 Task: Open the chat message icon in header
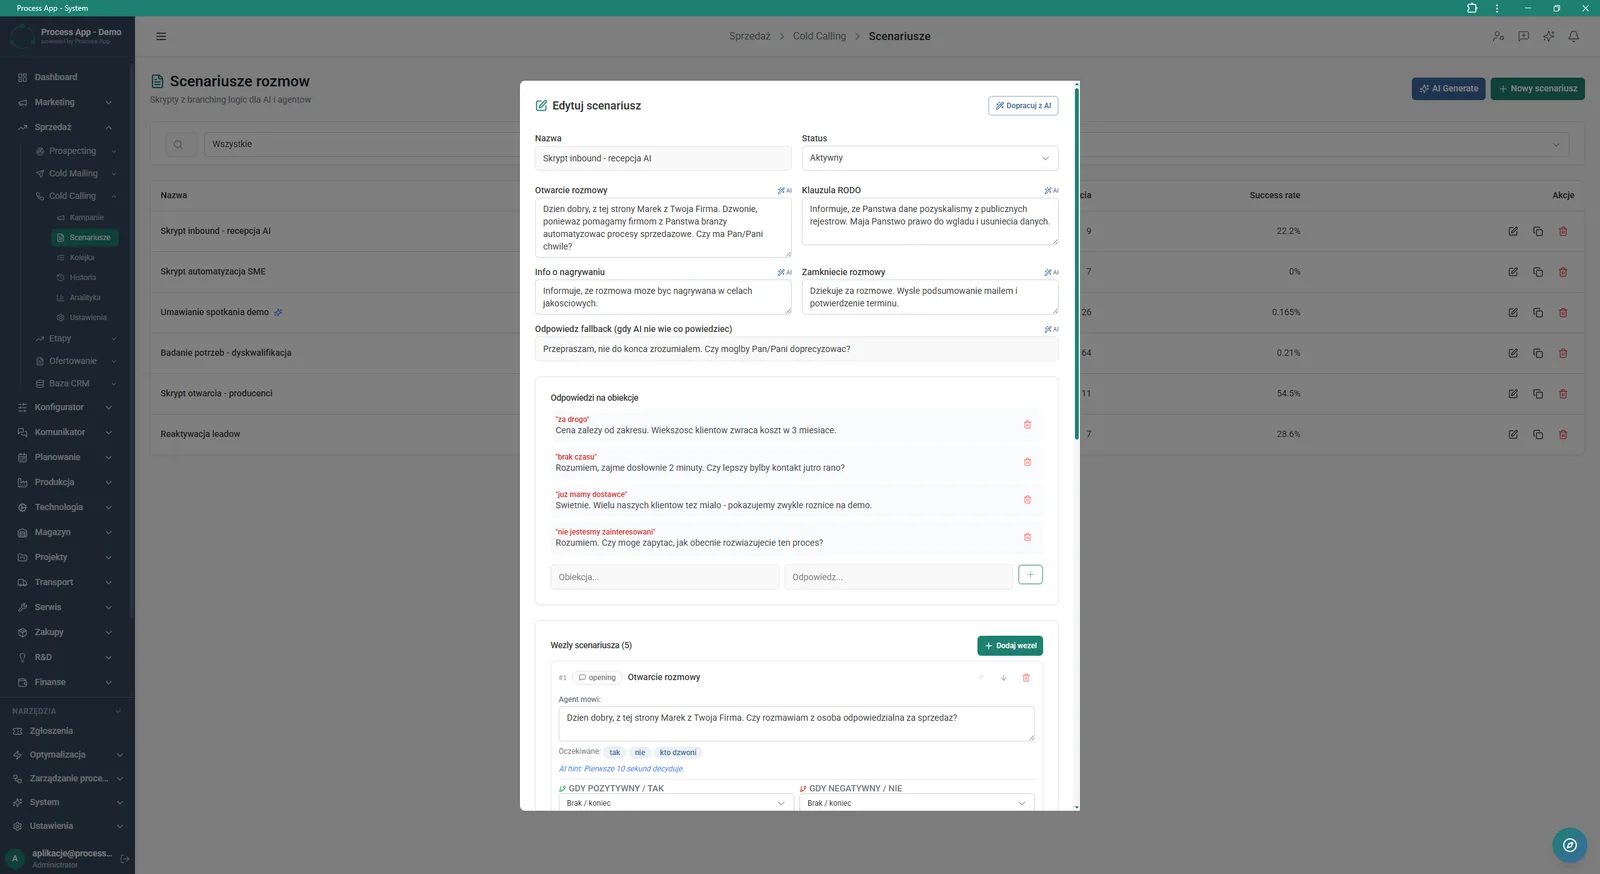tap(1523, 36)
